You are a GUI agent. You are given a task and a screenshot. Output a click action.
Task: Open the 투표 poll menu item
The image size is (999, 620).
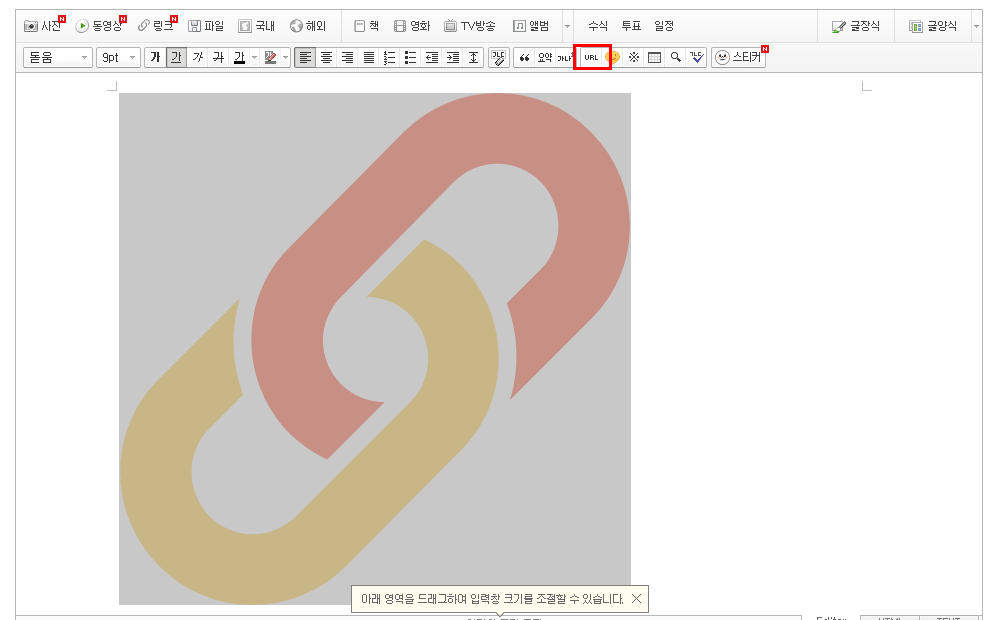[631, 26]
